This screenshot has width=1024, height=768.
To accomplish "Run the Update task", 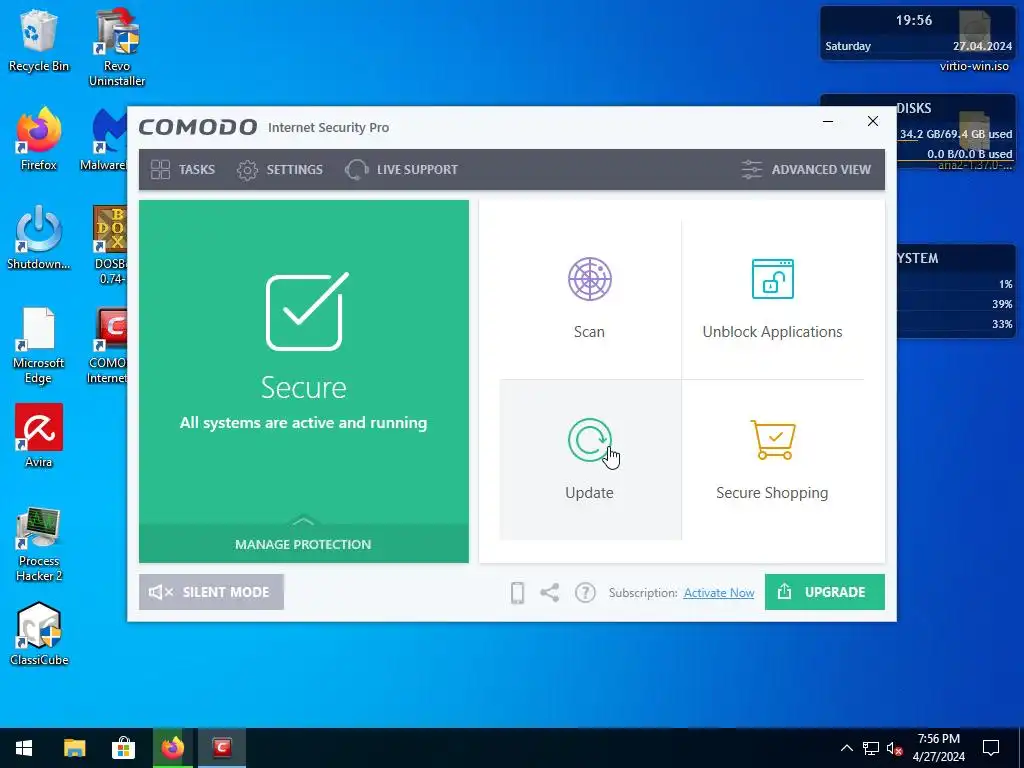I will pyautogui.click(x=590, y=460).
